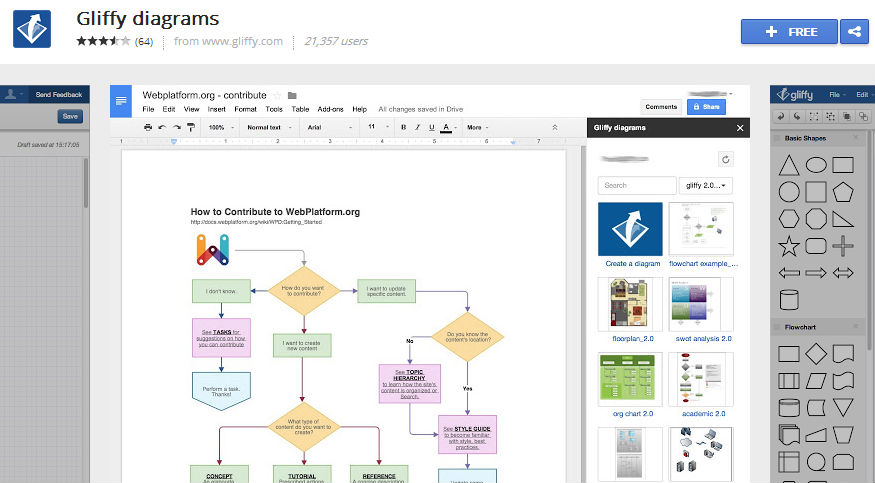
Task: Collapse the Docs toolbar with double chevron
Action: (555, 128)
